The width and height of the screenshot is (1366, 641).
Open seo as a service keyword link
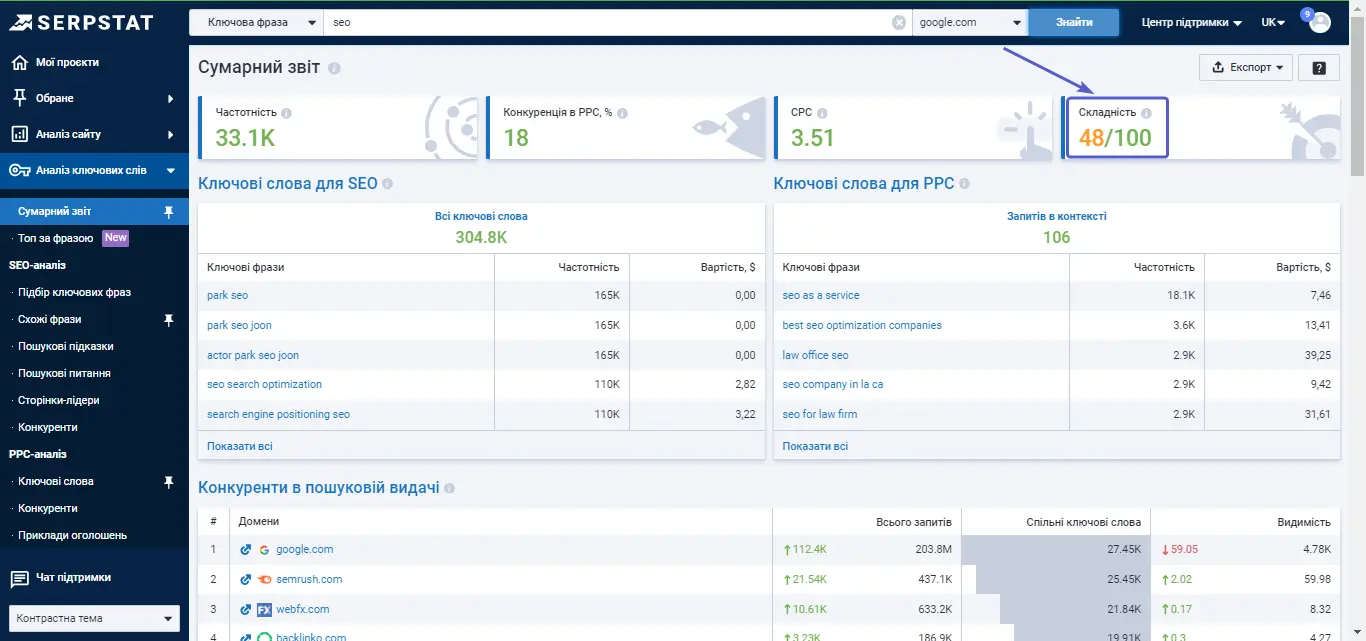(x=821, y=295)
